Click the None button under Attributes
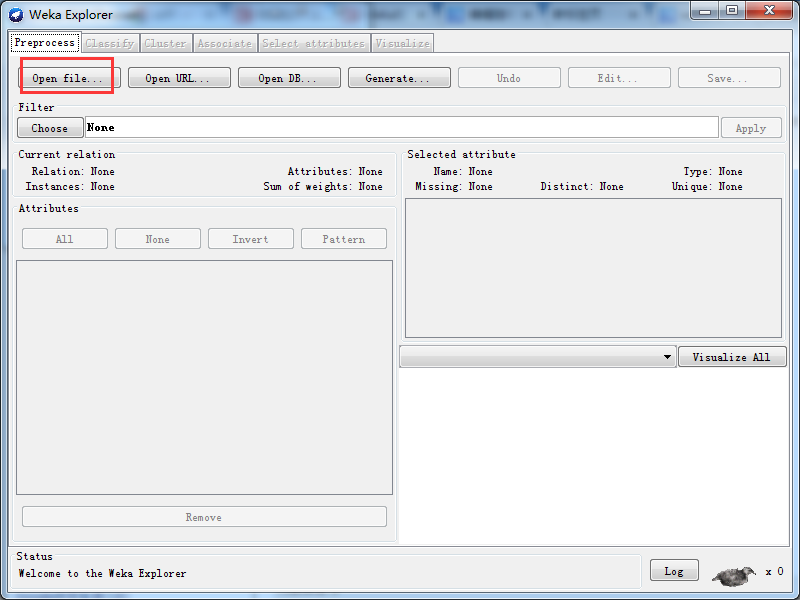This screenshot has height=600, width=800. [158, 239]
